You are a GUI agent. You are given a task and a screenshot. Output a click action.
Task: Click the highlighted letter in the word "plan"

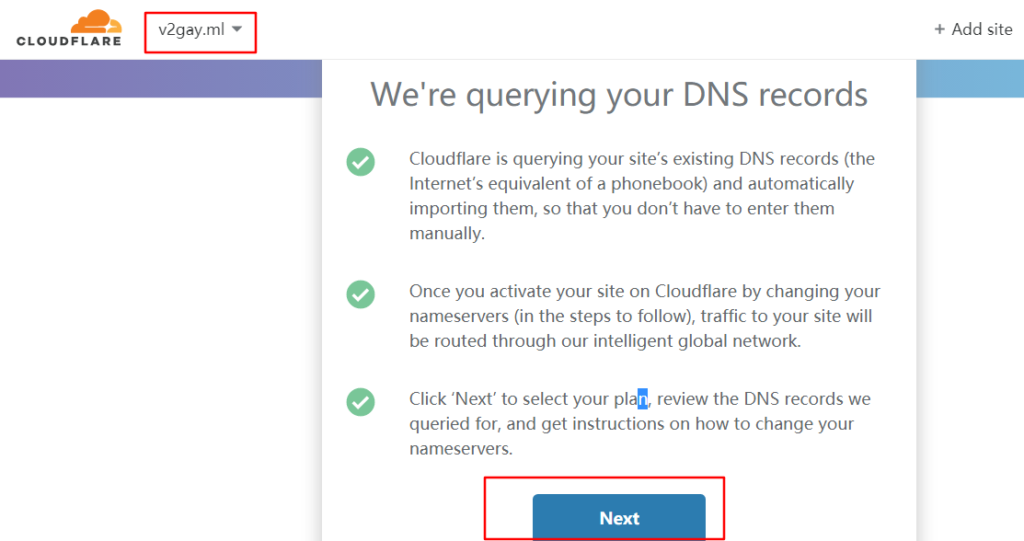[644, 399]
